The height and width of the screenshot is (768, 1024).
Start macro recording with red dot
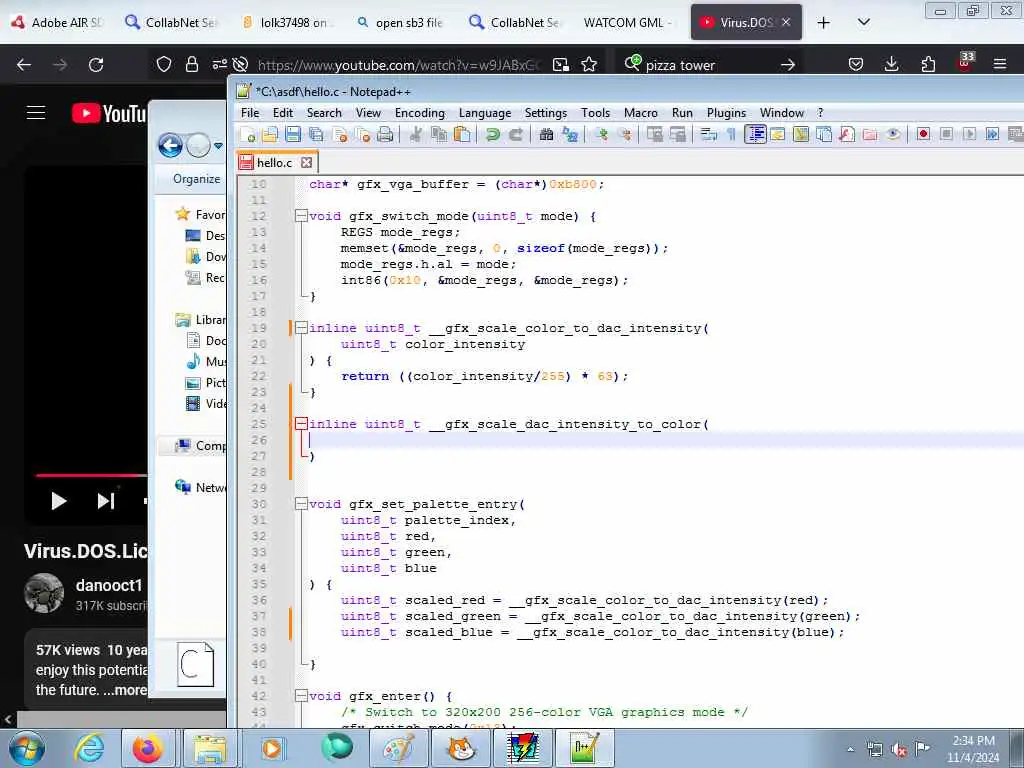click(923, 135)
